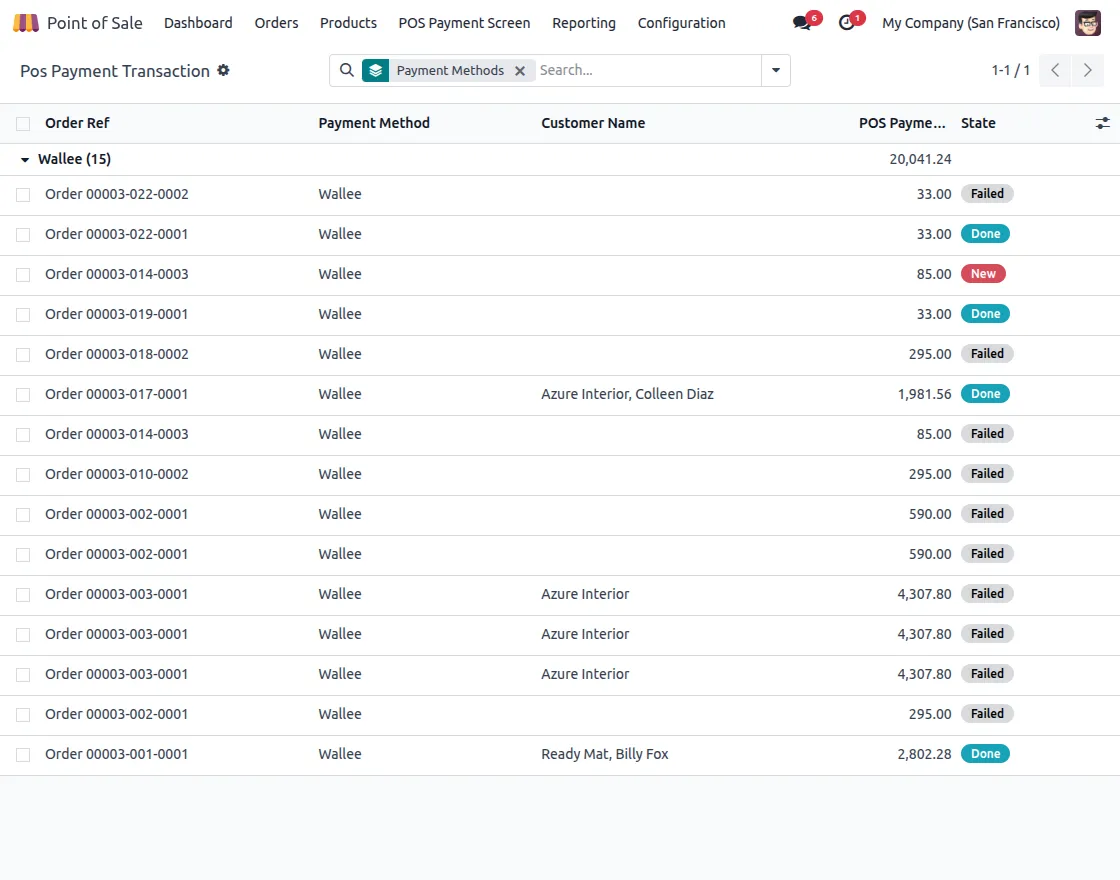
Task: Open the Dashboard menu
Action: coord(198,23)
